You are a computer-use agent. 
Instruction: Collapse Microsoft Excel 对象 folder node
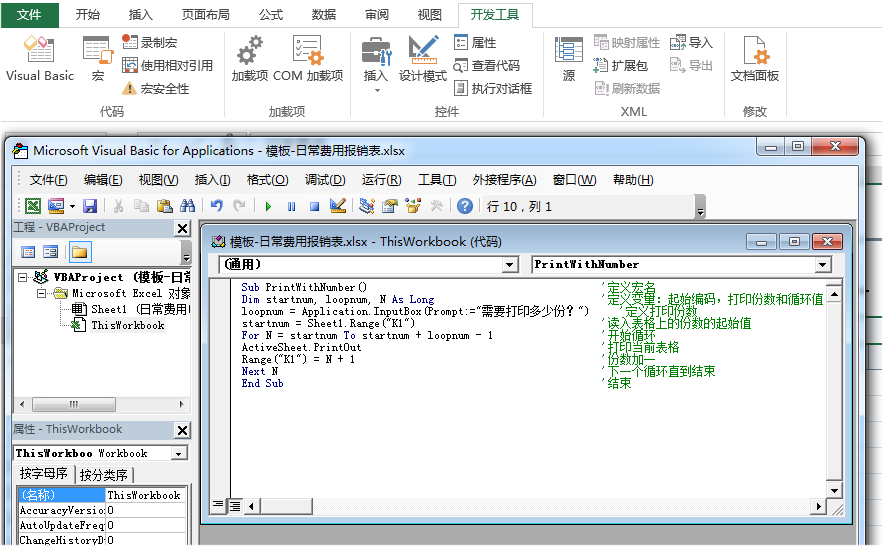point(41,293)
